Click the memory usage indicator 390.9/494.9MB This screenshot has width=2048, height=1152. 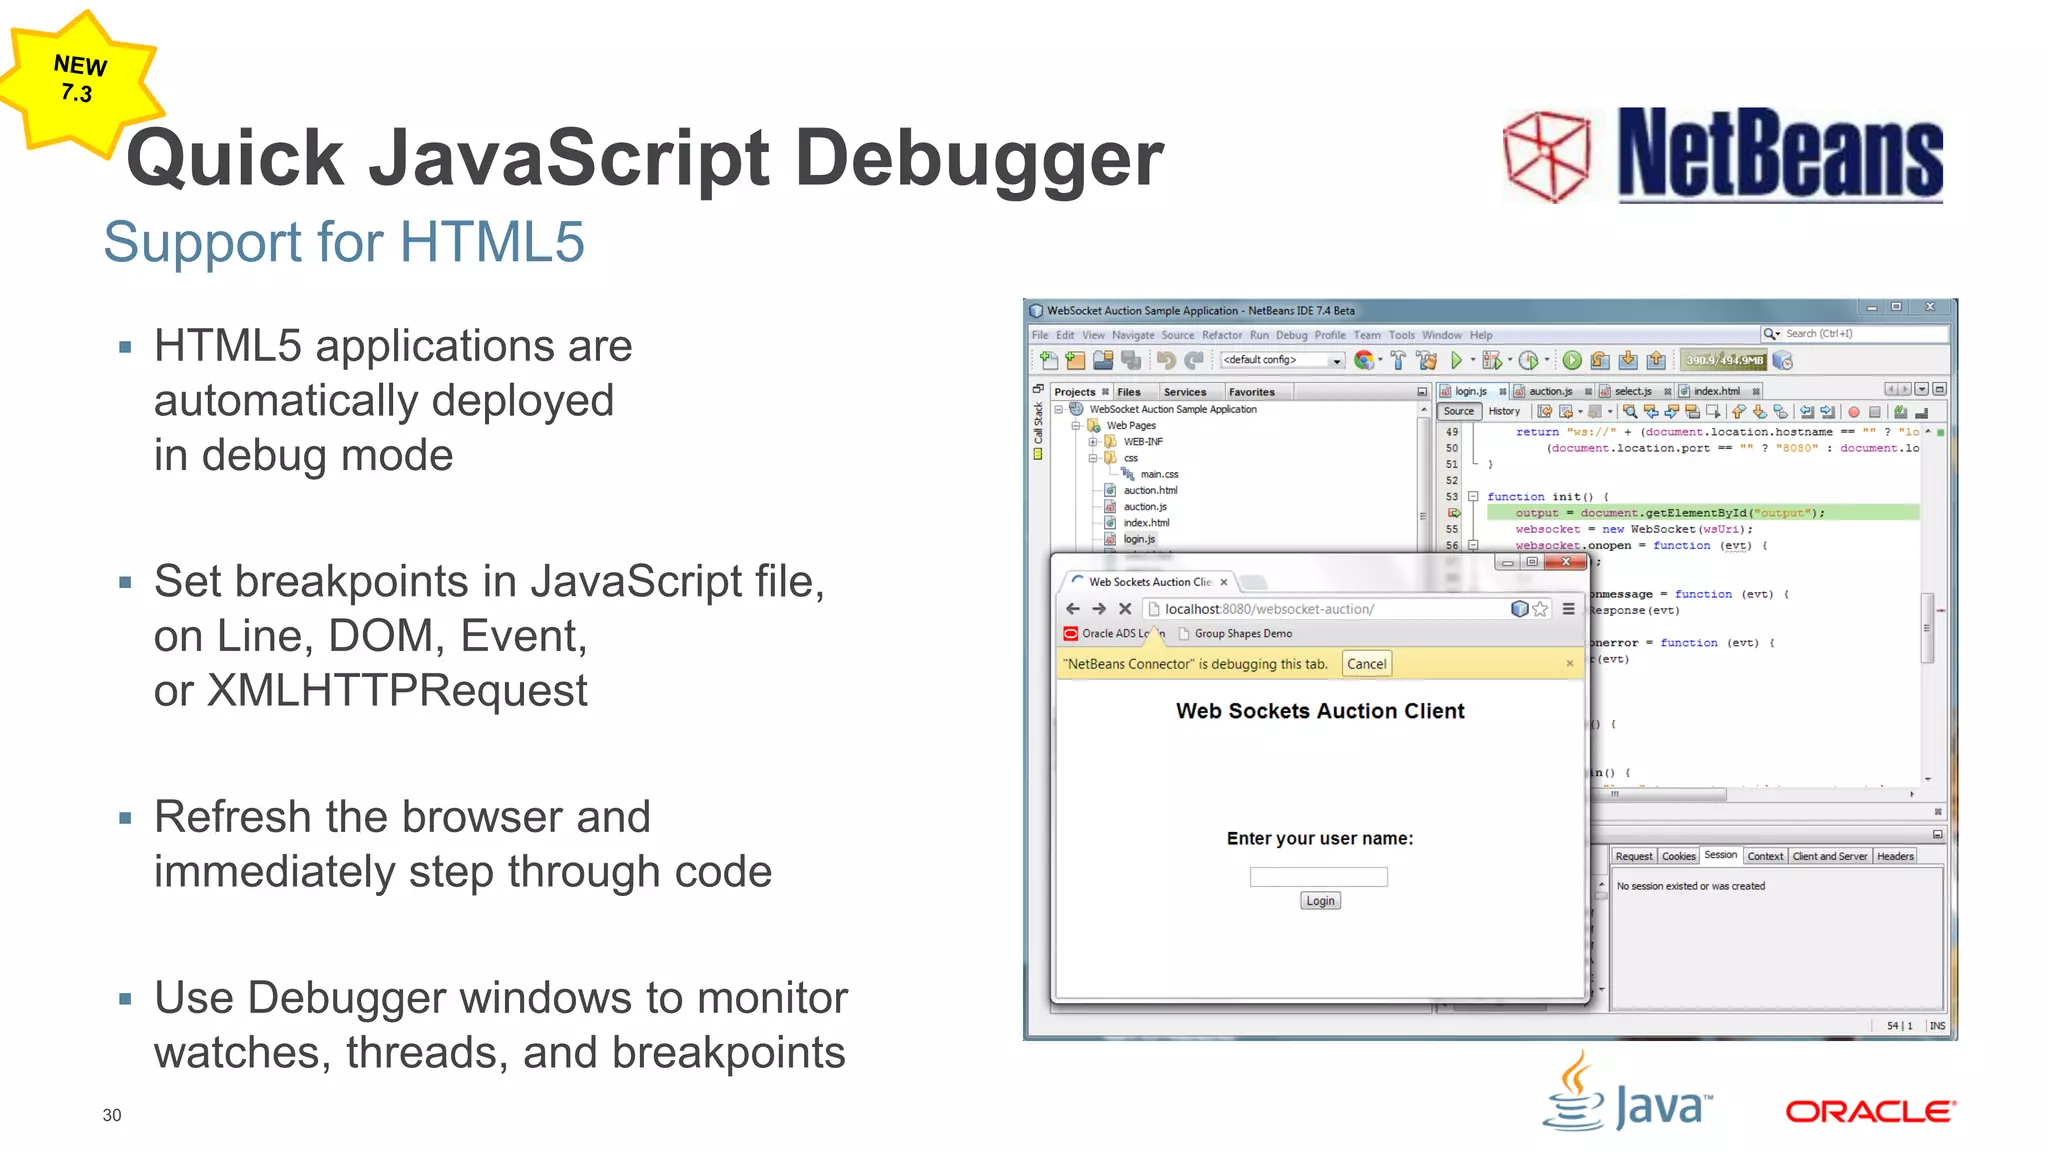(1724, 360)
